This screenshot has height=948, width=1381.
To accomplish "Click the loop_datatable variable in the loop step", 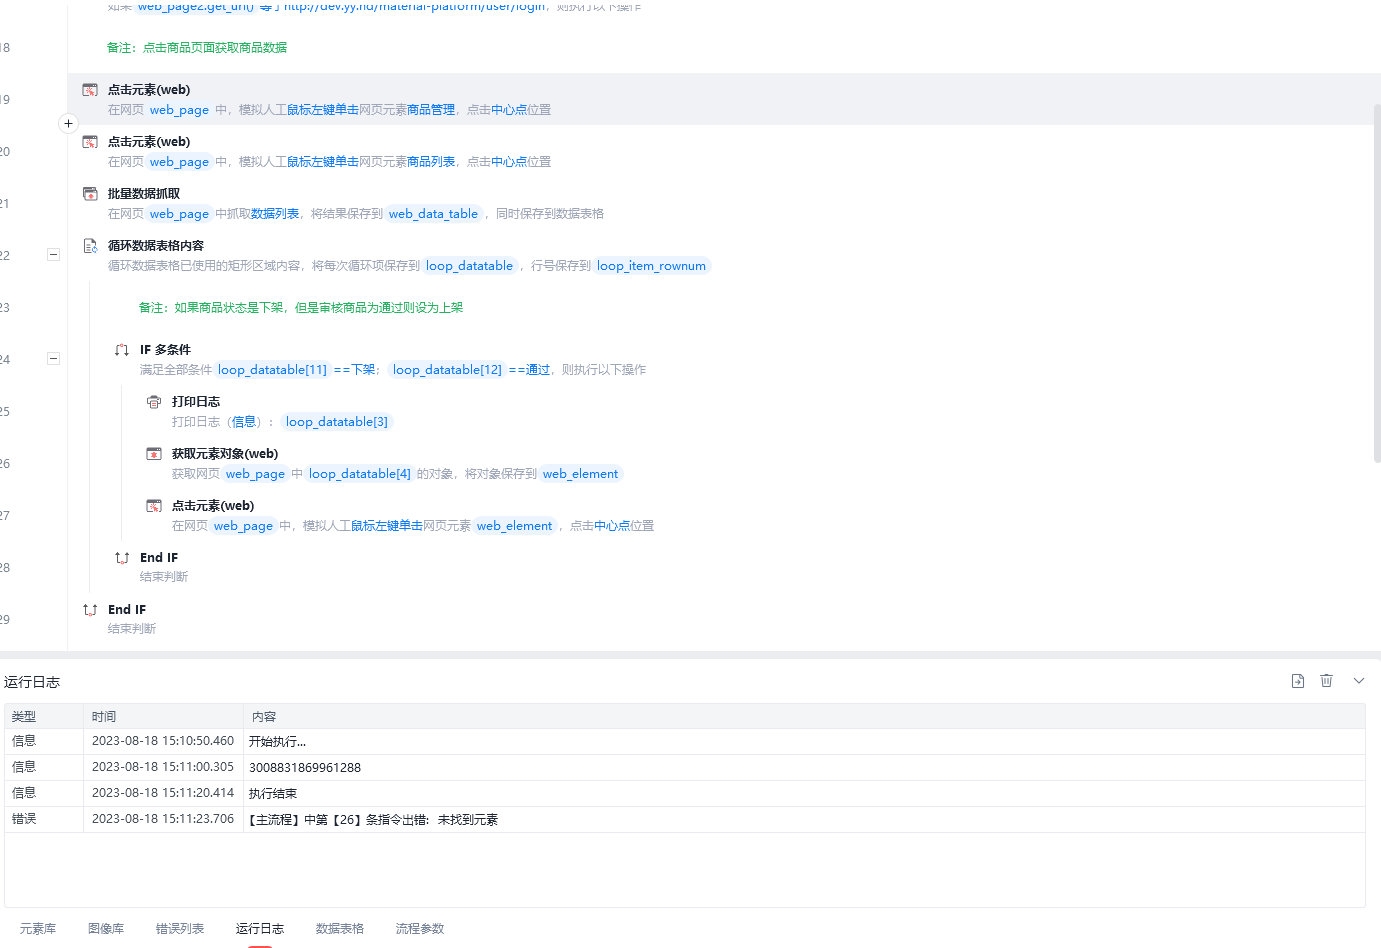I will click(469, 266).
